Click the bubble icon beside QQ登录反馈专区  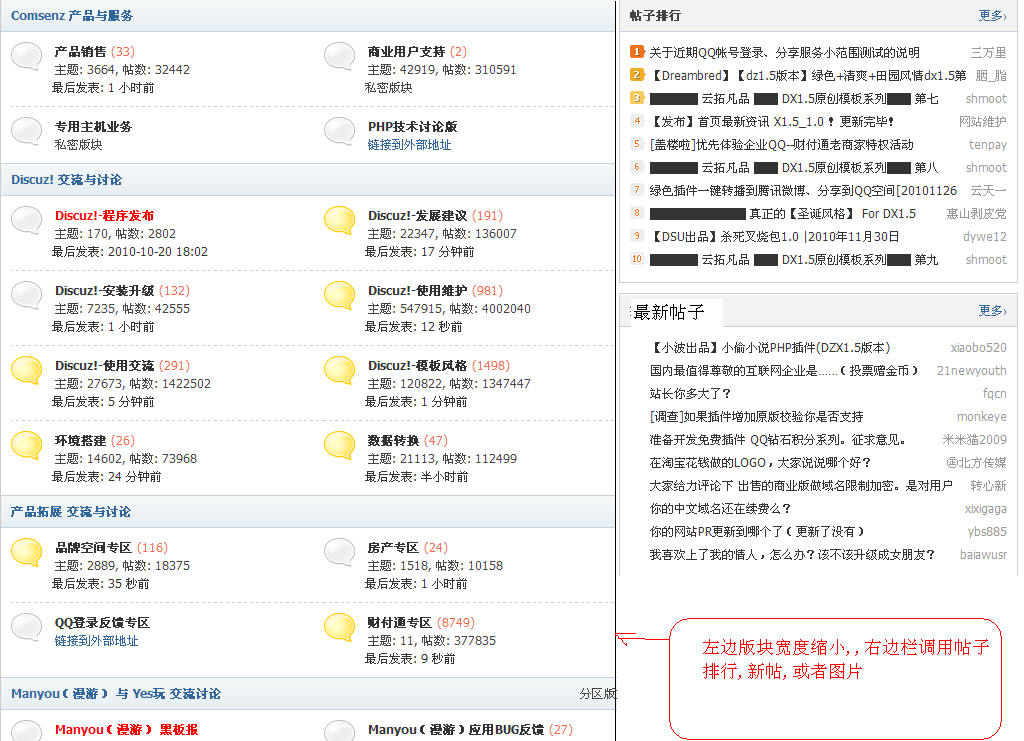click(27, 627)
